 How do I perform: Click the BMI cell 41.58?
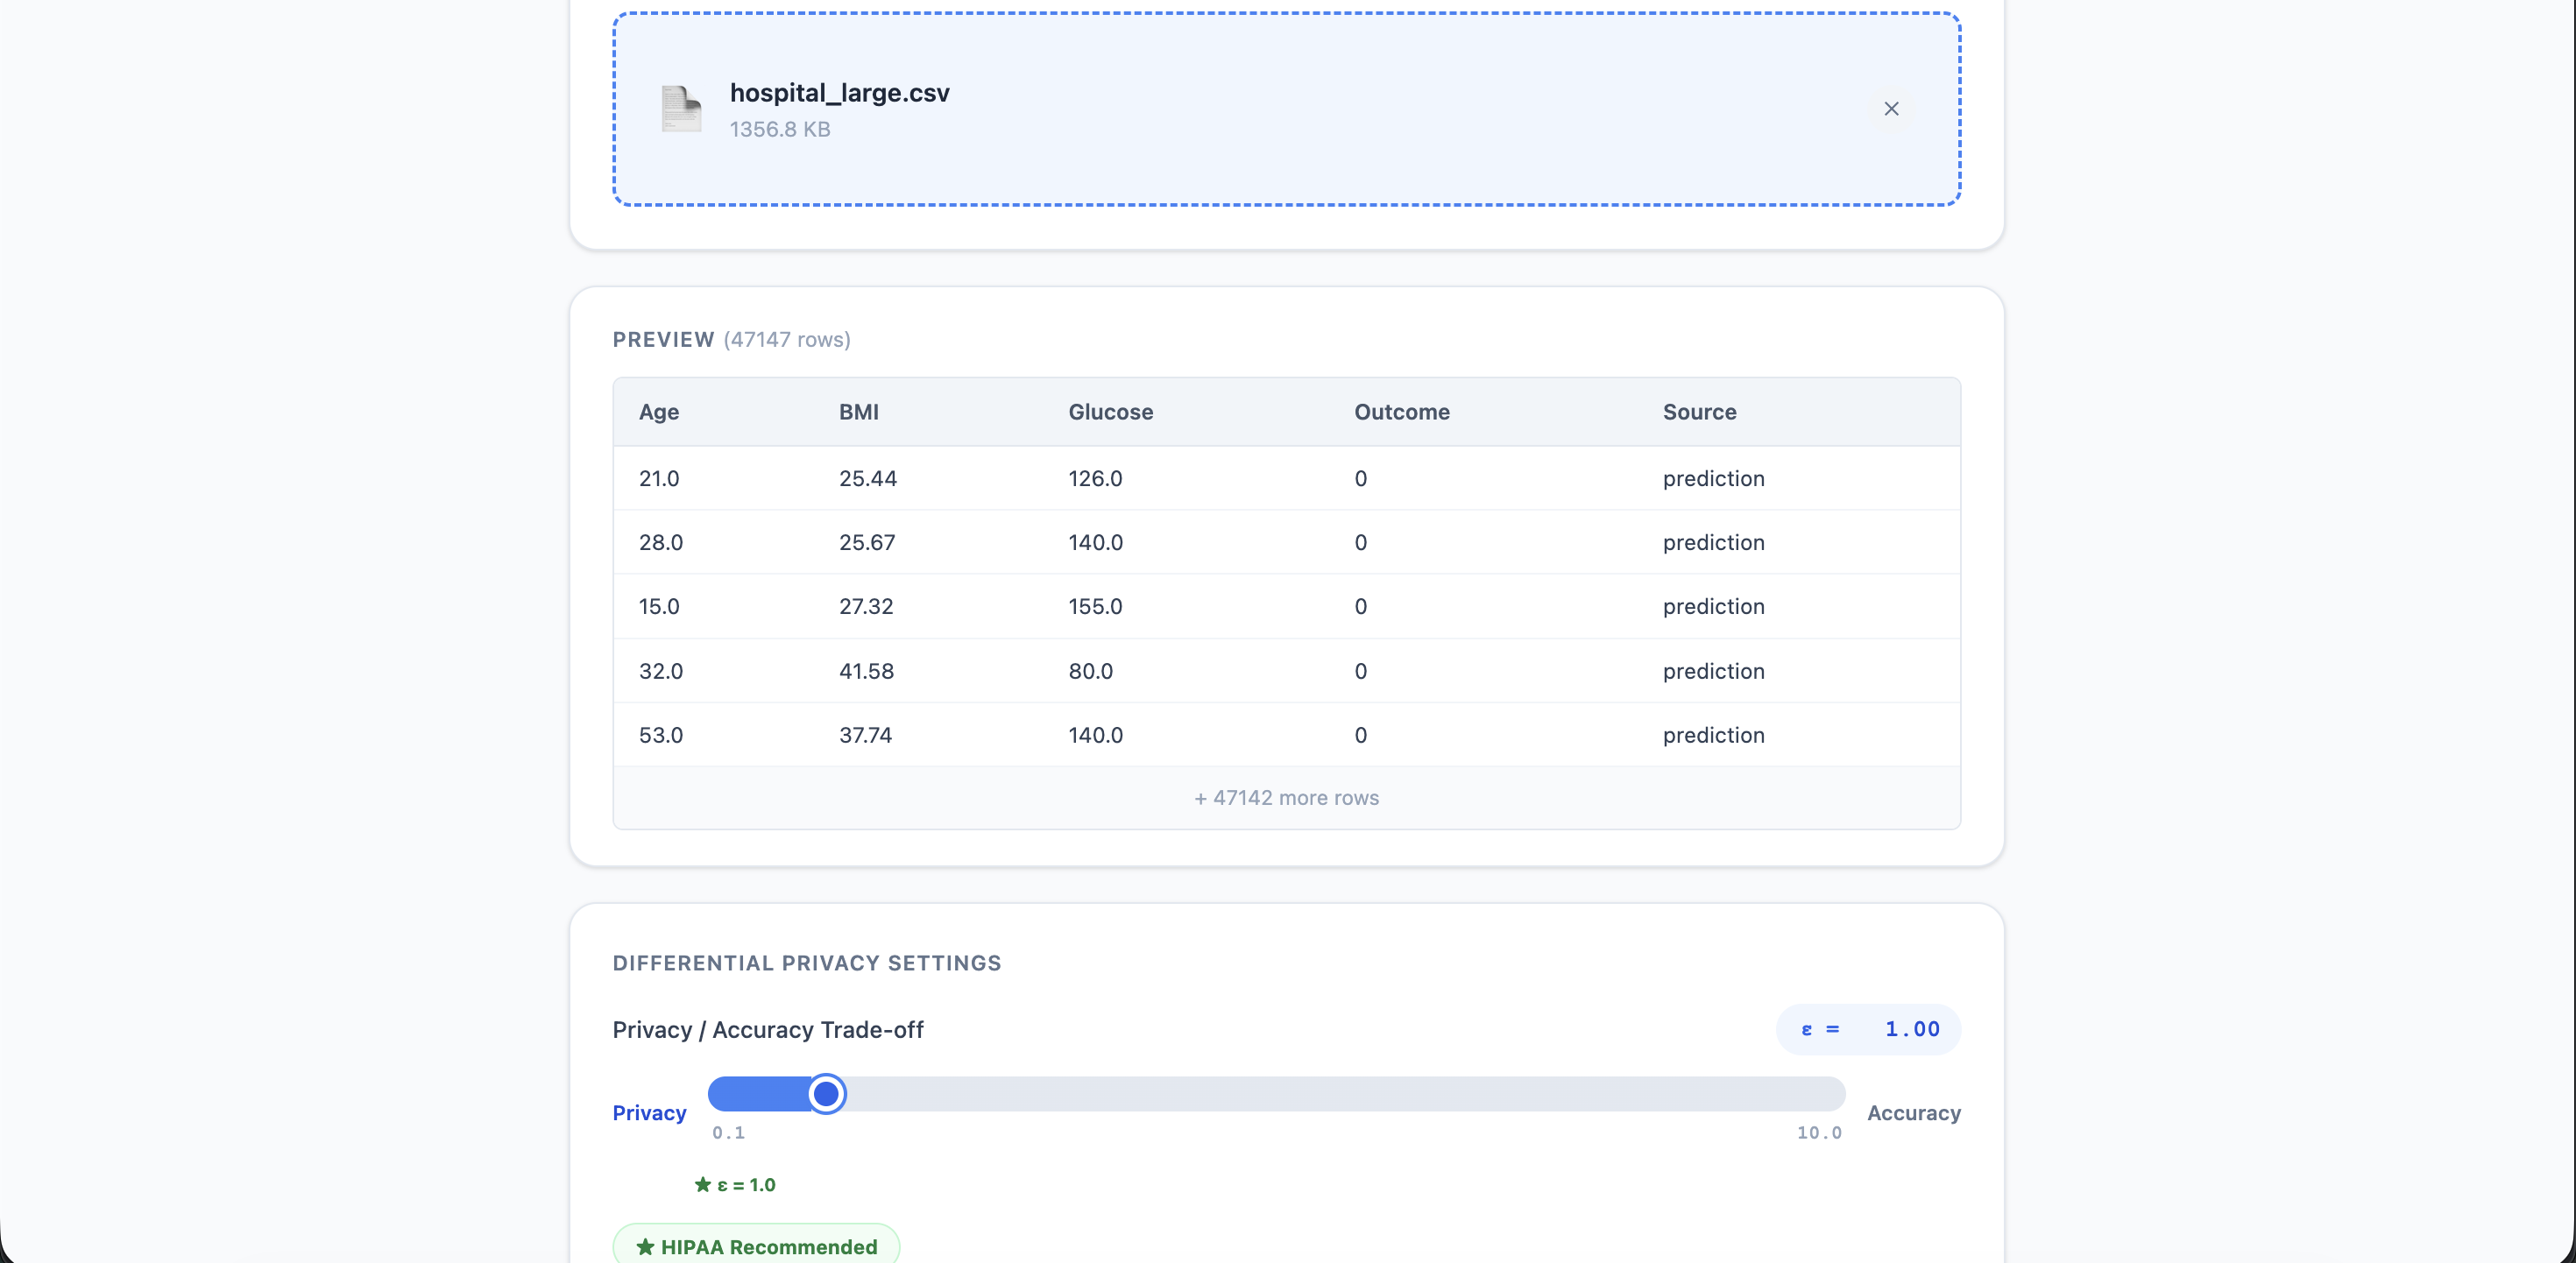(866, 671)
